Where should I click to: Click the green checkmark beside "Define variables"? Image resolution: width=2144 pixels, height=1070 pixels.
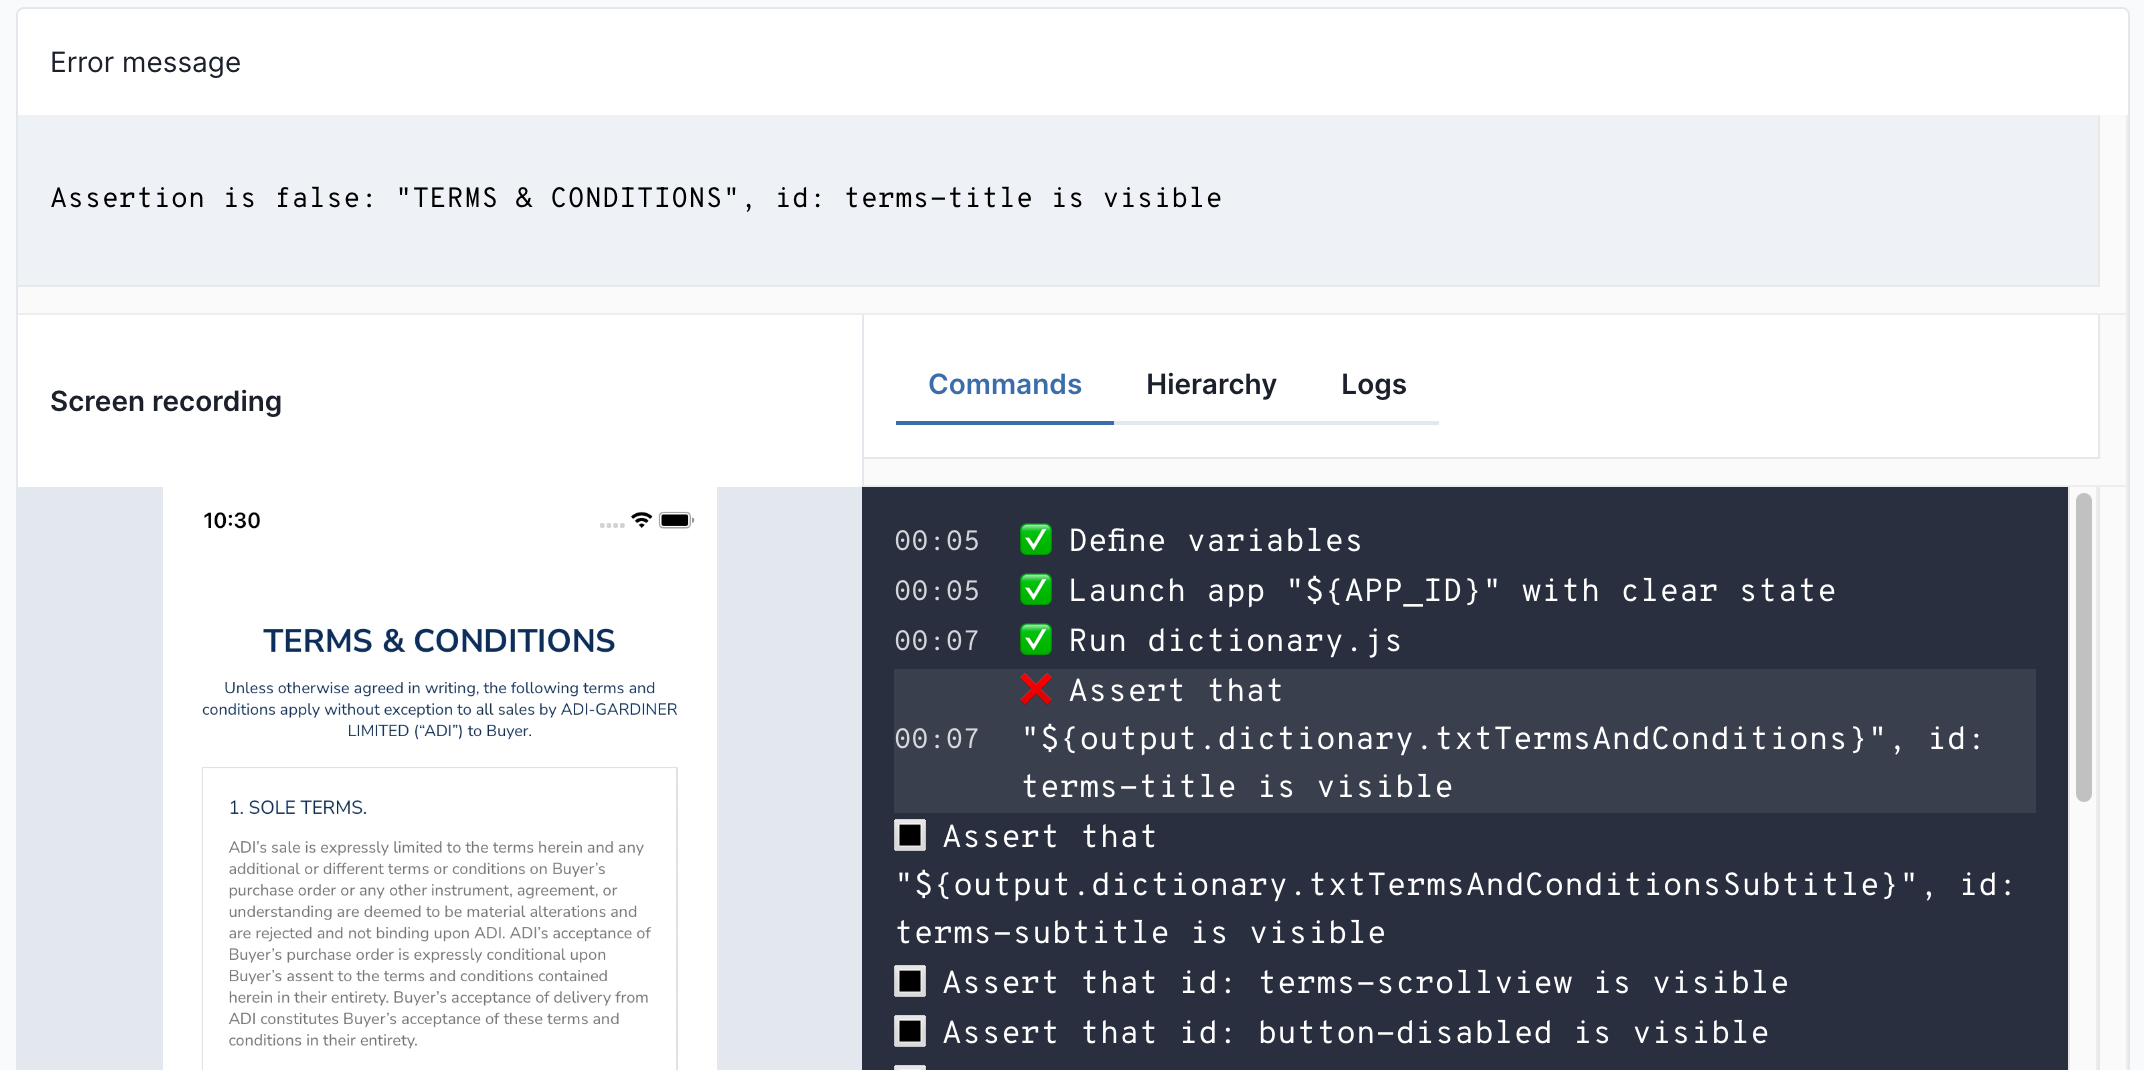[1035, 540]
